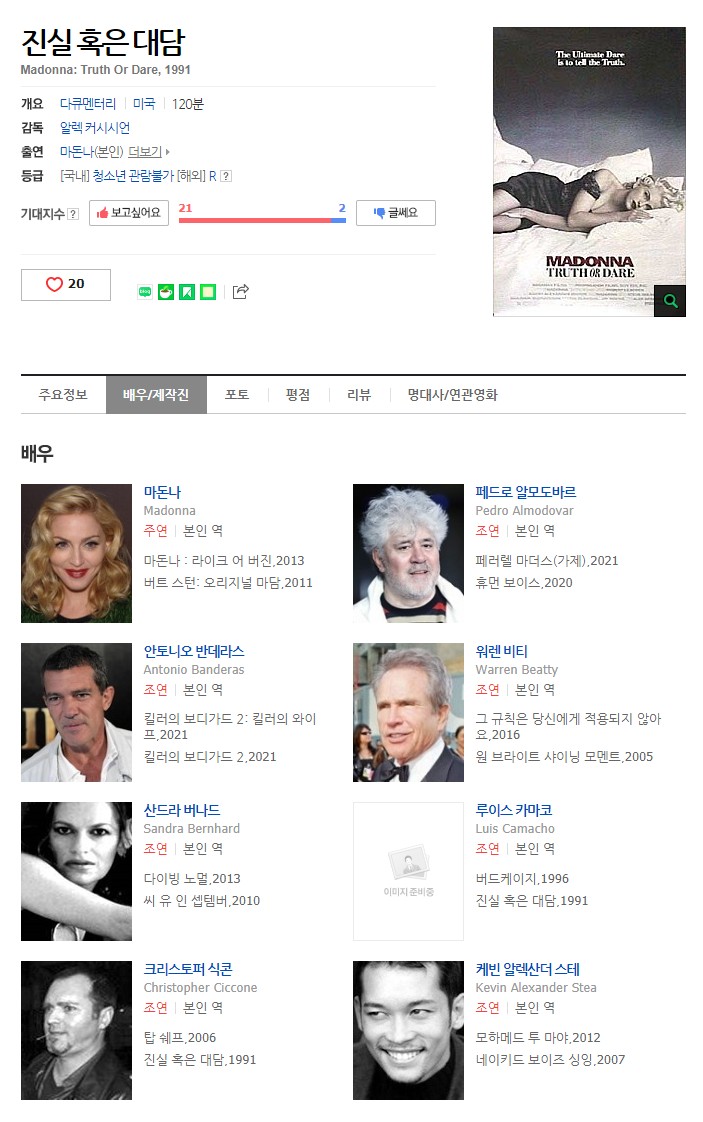The width and height of the screenshot is (703, 1122).
Task: Click 청소년 관람불가 rating link
Action: (x=133, y=176)
